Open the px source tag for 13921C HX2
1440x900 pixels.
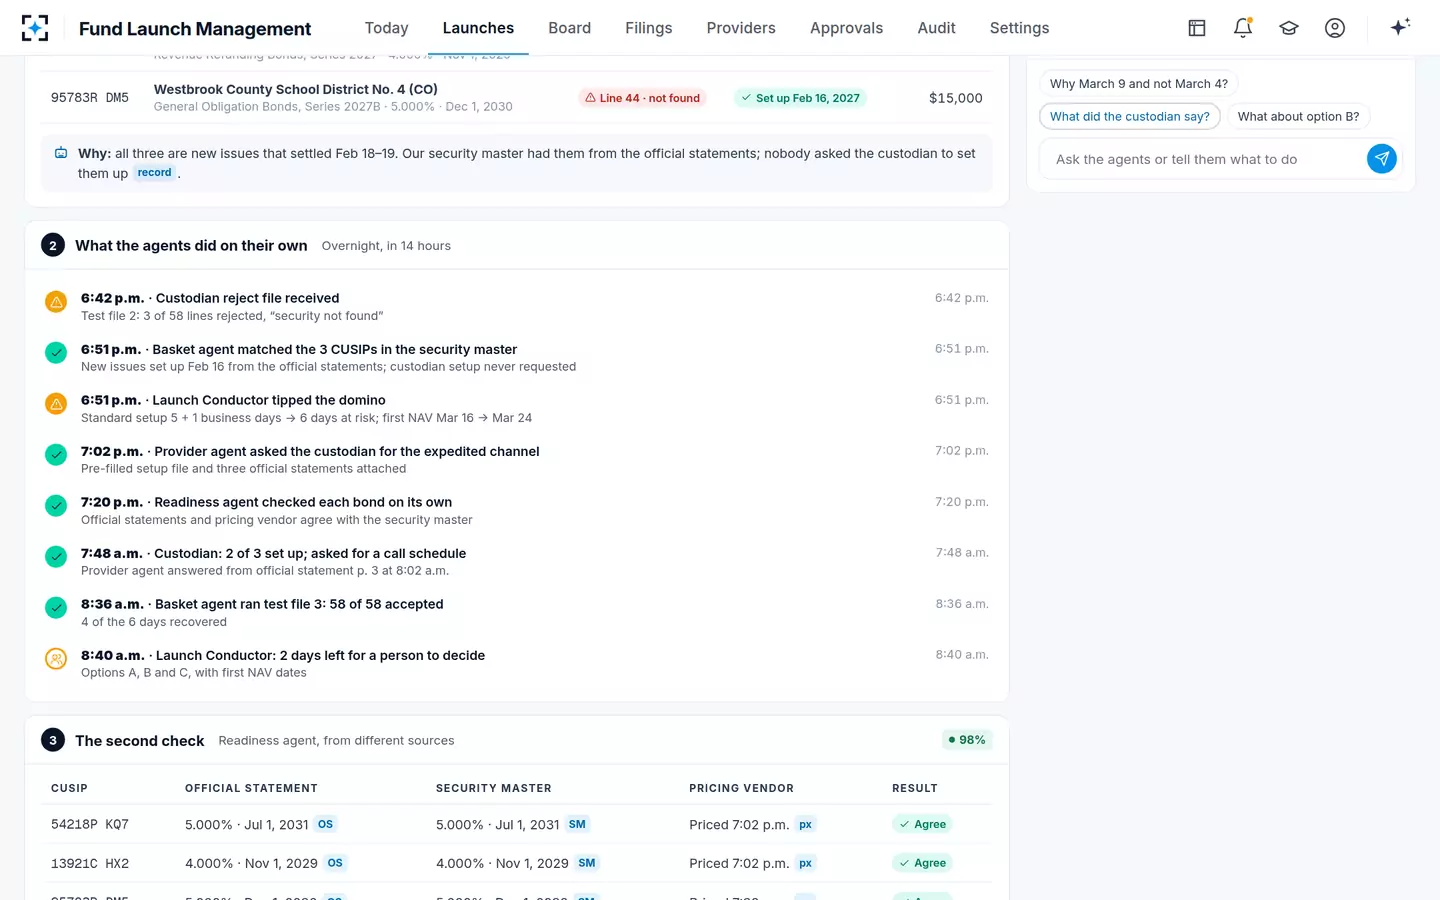pyautogui.click(x=805, y=863)
